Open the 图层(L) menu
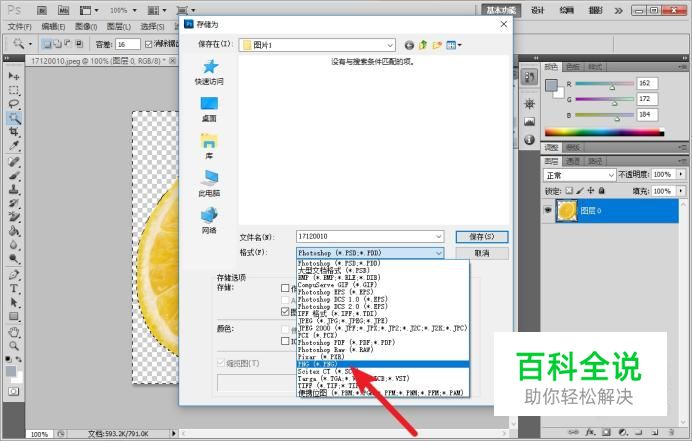692x441 pixels. click(119, 27)
